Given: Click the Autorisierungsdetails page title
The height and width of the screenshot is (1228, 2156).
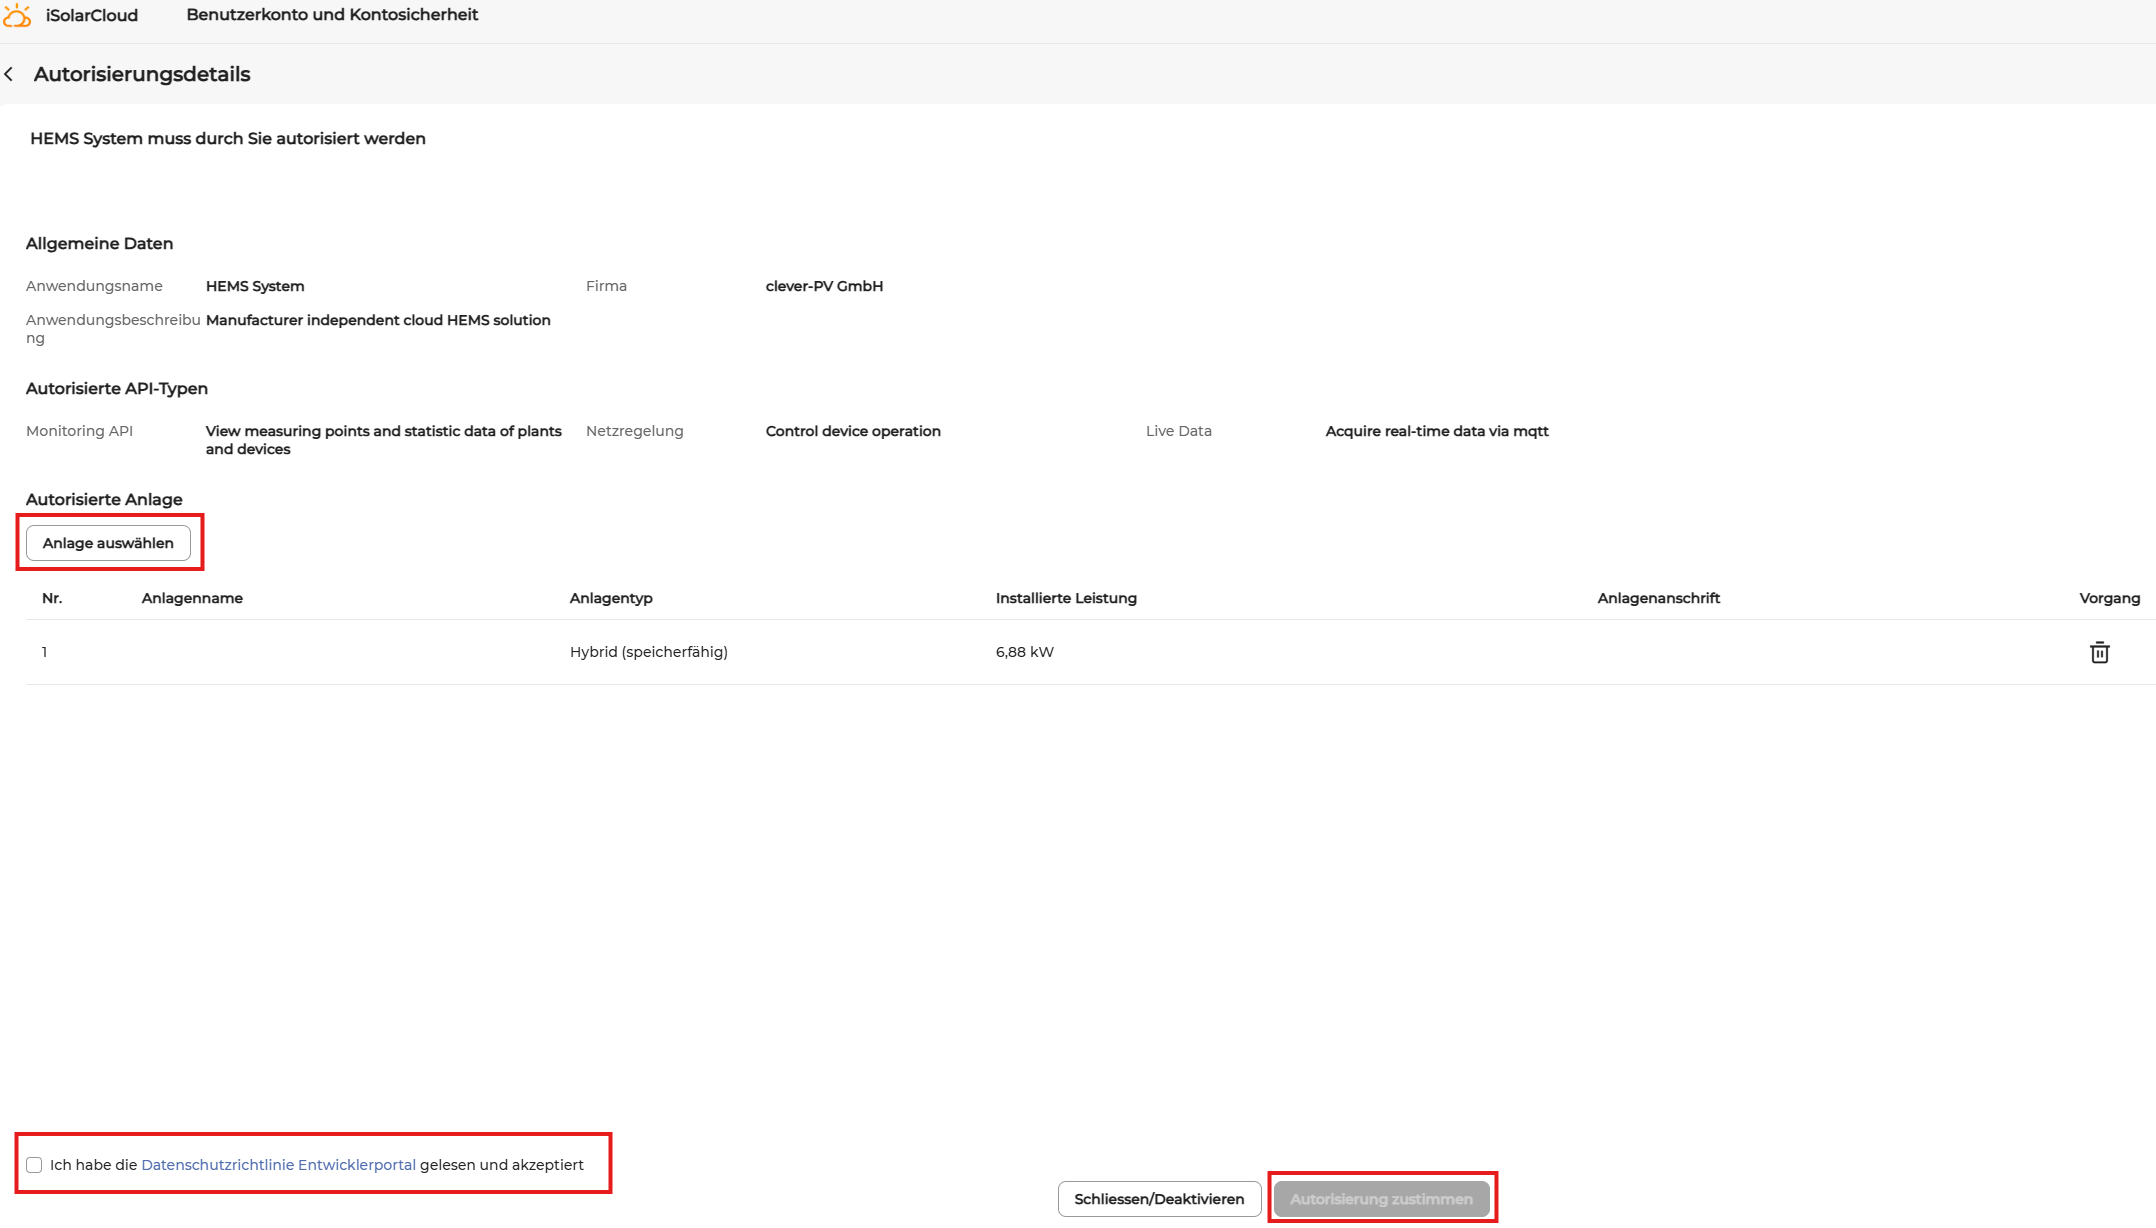Looking at the screenshot, I should point(142,73).
